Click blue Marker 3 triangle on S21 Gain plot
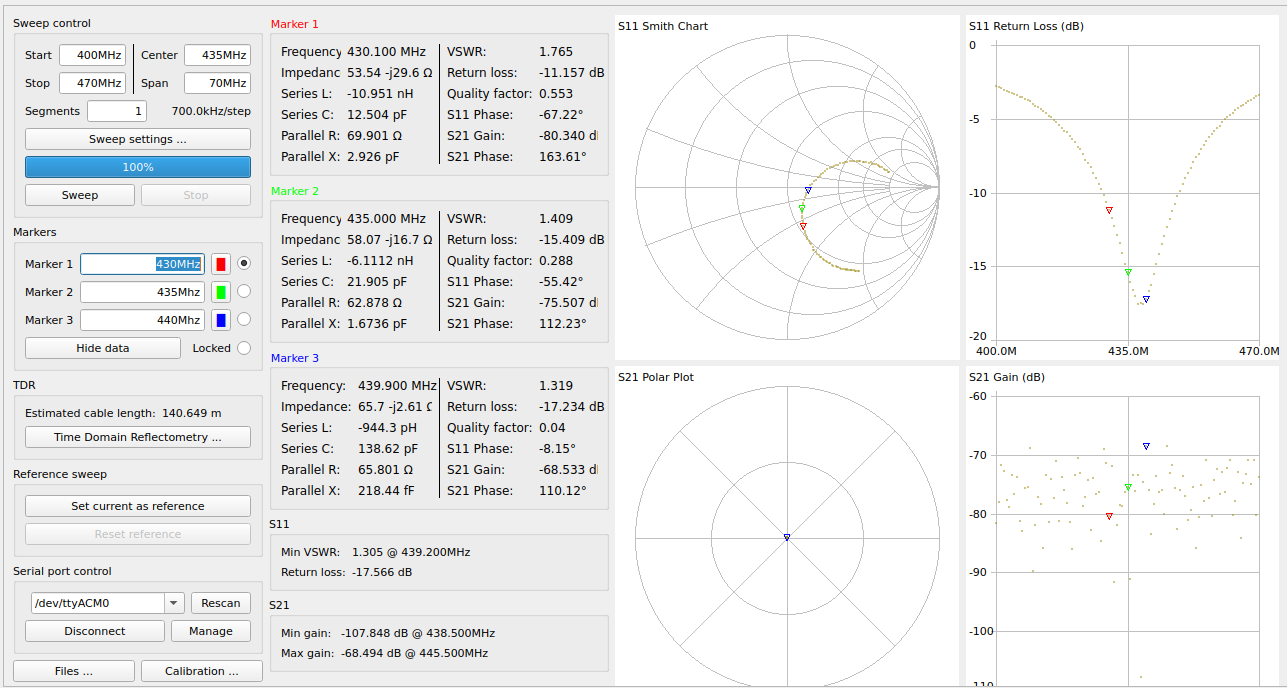The image size is (1287, 688). click(1146, 446)
